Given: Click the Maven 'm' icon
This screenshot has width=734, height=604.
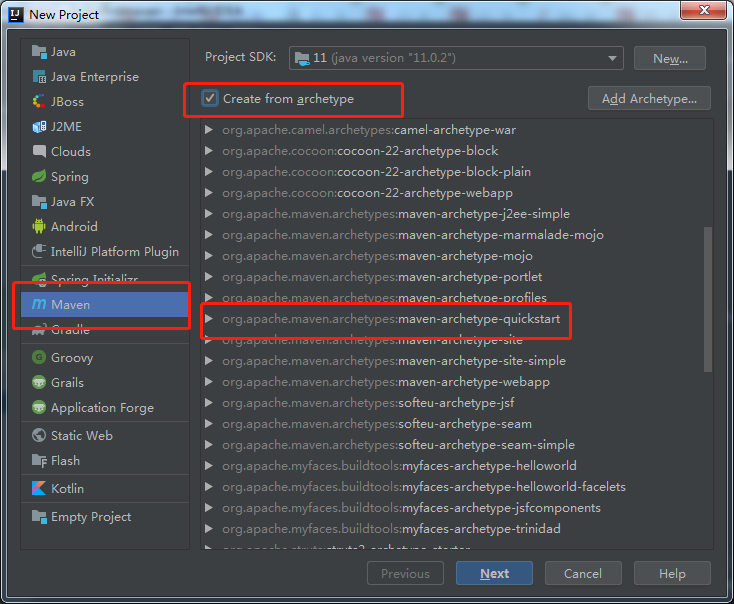Looking at the screenshot, I should pos(39,304).
